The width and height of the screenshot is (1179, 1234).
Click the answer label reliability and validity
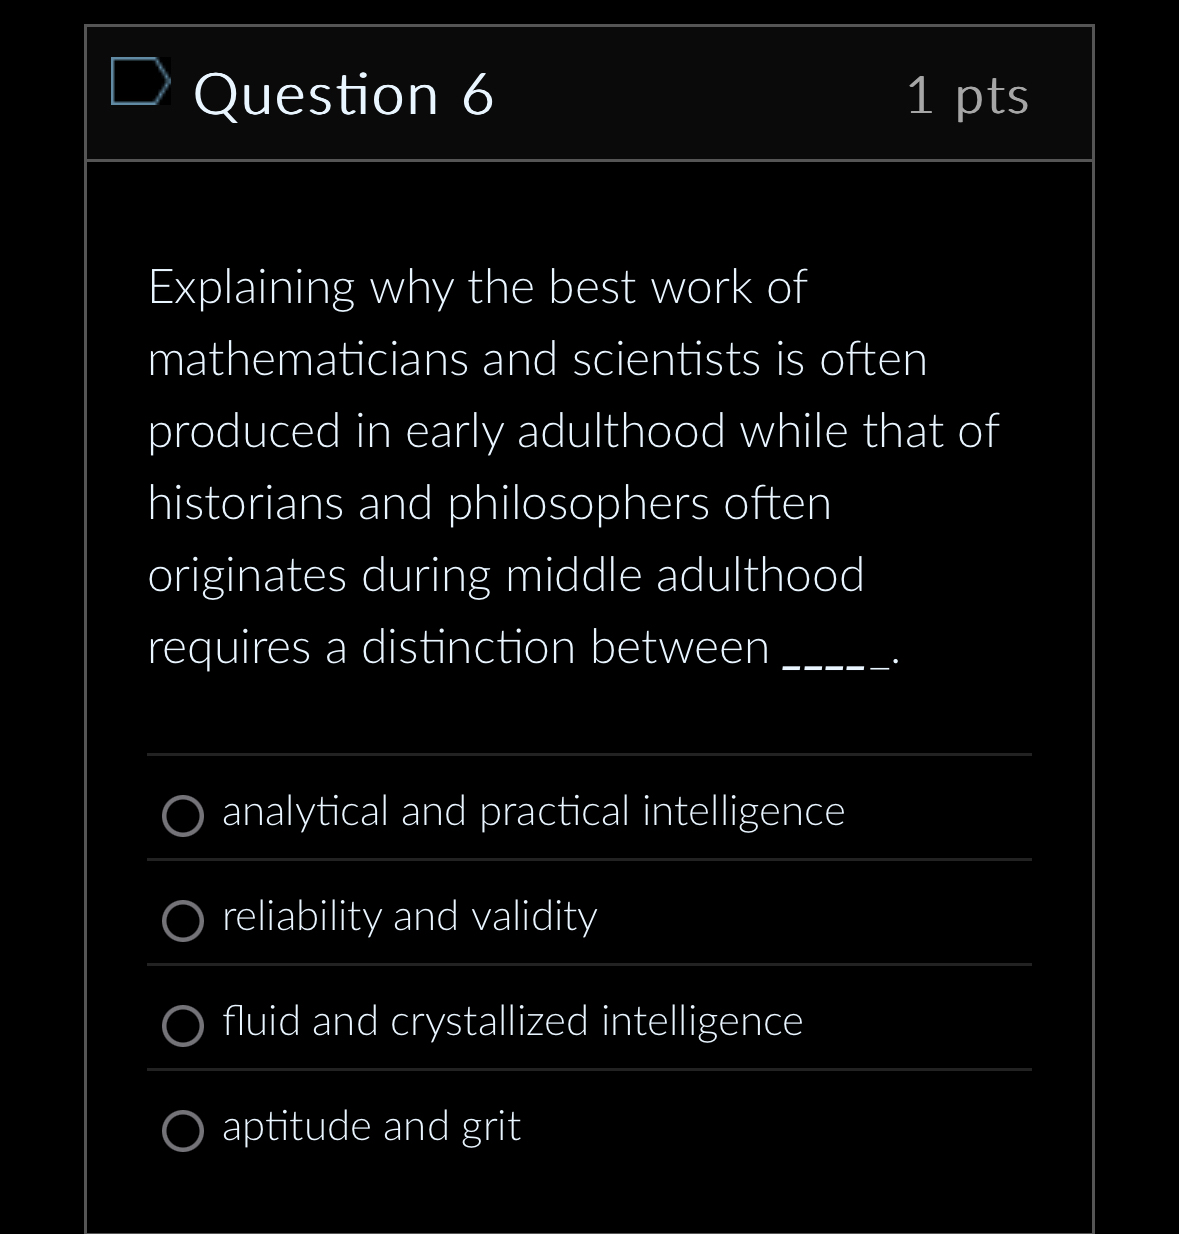409,916
